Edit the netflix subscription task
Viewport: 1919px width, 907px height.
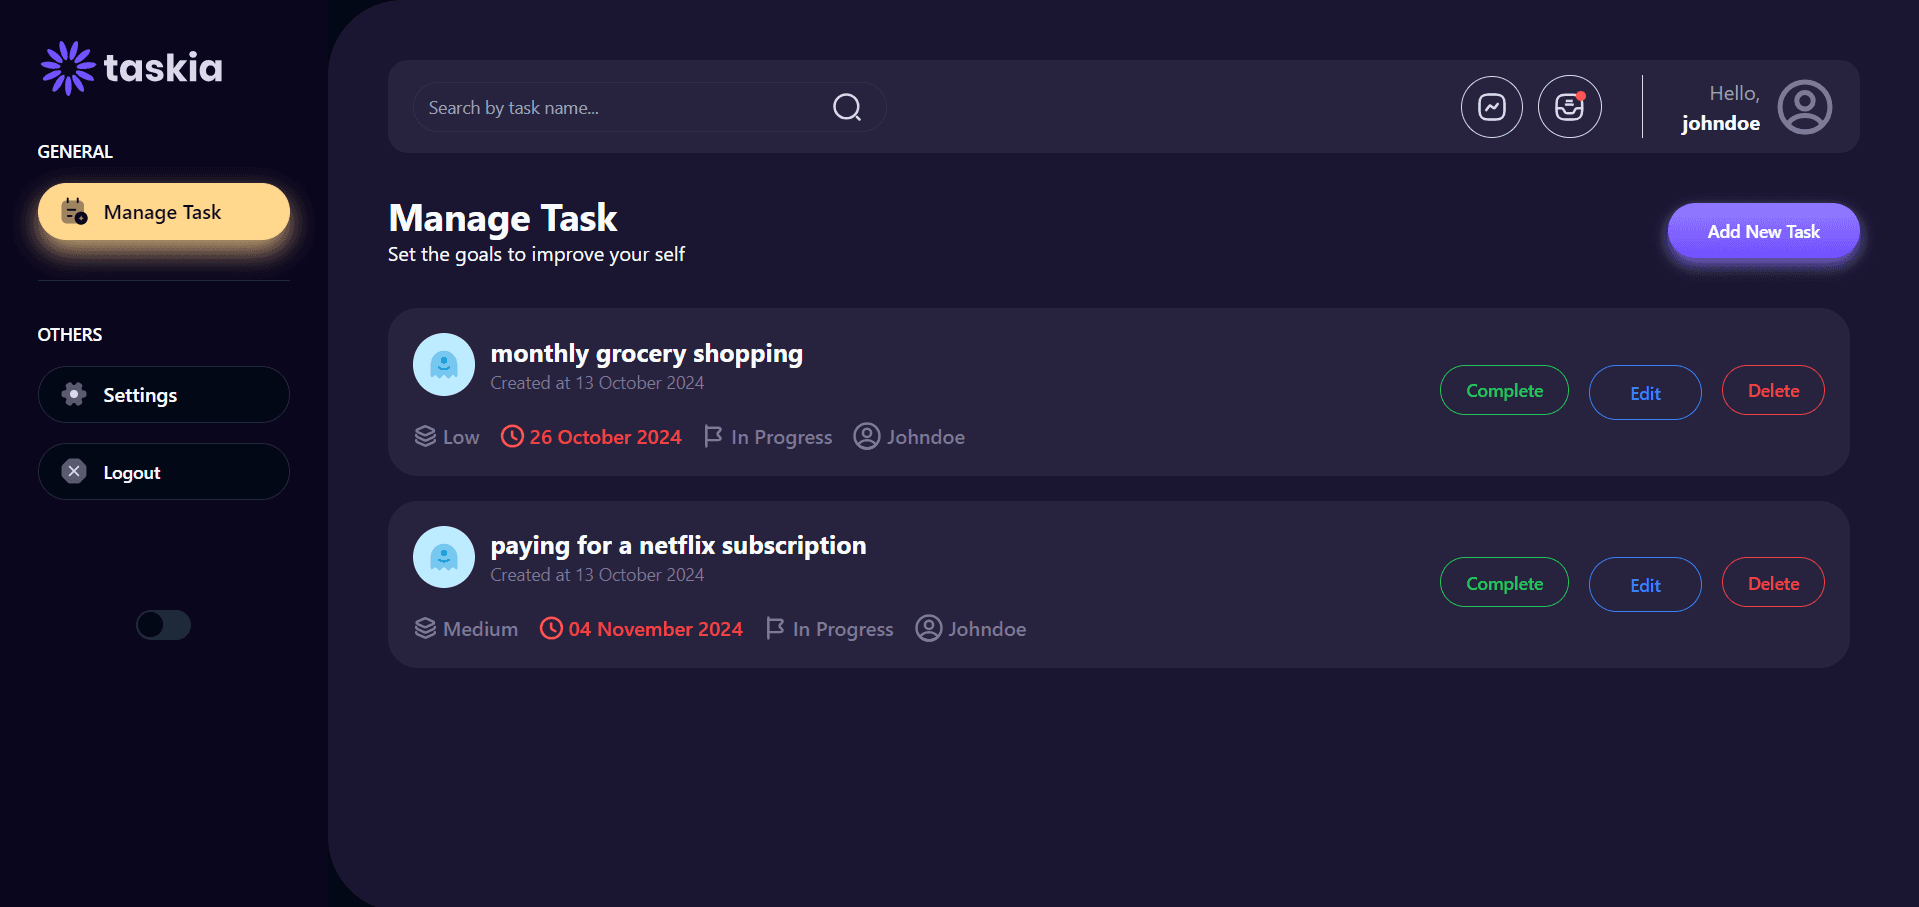point(1644,584)
